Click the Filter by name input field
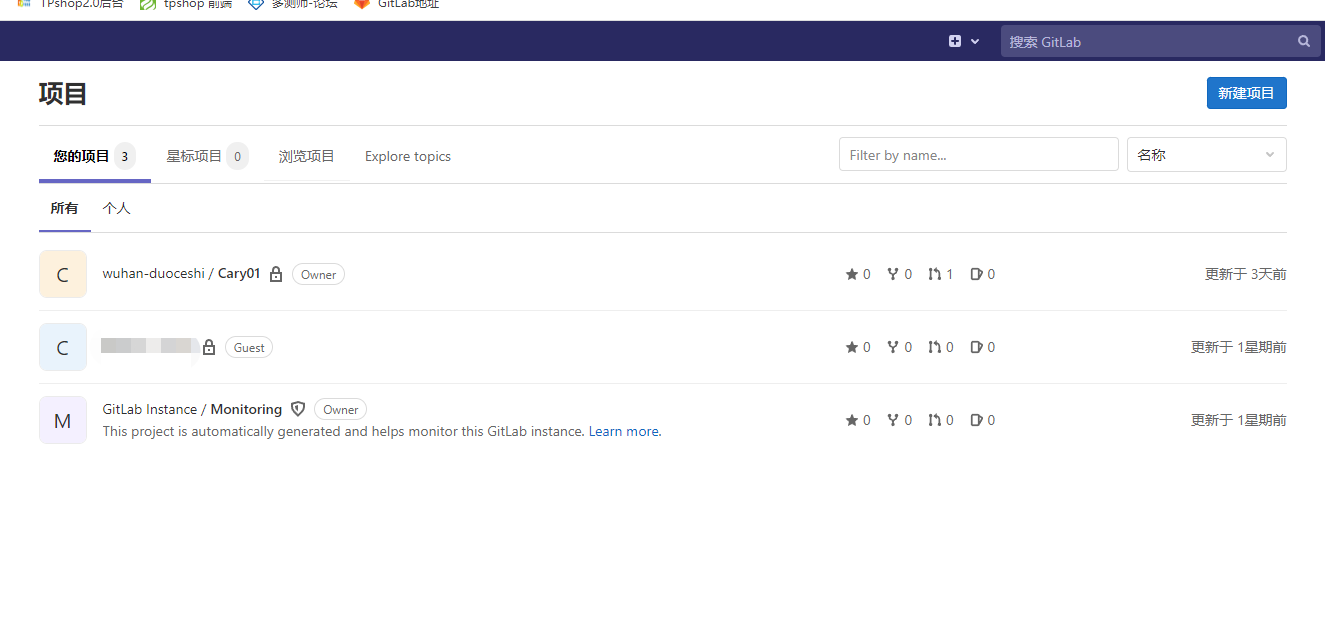1325x622 pixels. 978,155
